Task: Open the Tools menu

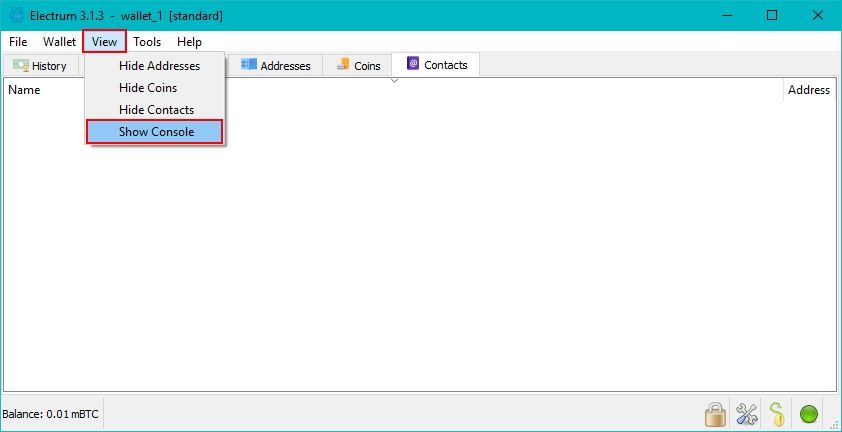Action: (x=147, y=42)
